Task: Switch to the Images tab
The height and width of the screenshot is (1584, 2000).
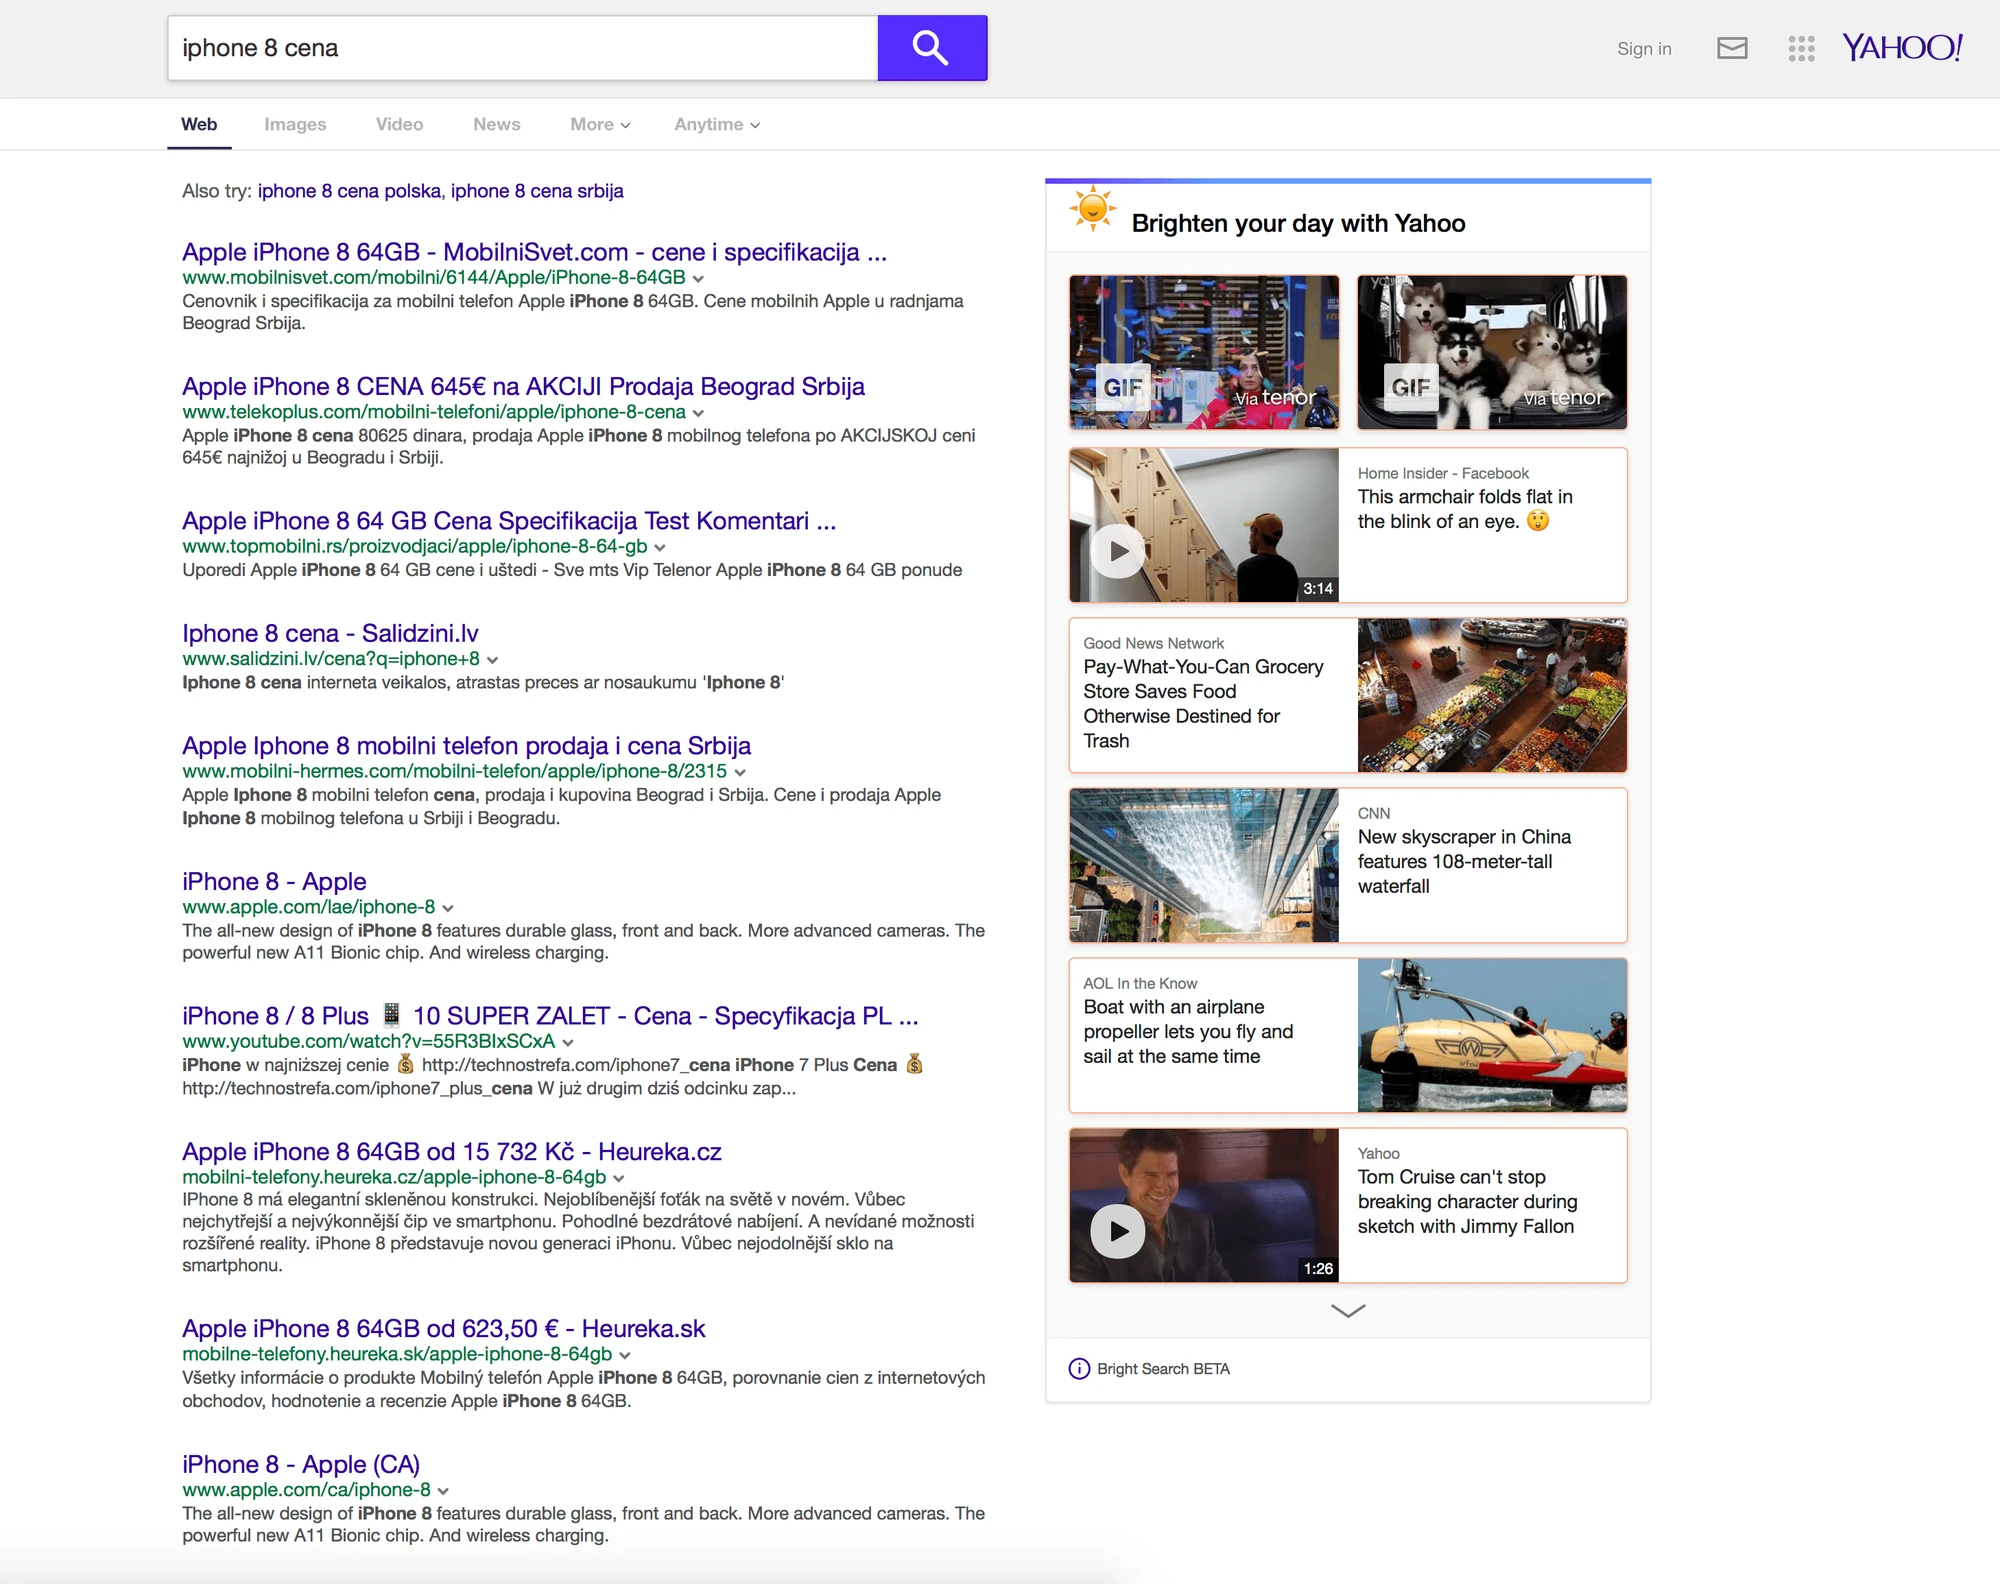Action: click(295, 124)
